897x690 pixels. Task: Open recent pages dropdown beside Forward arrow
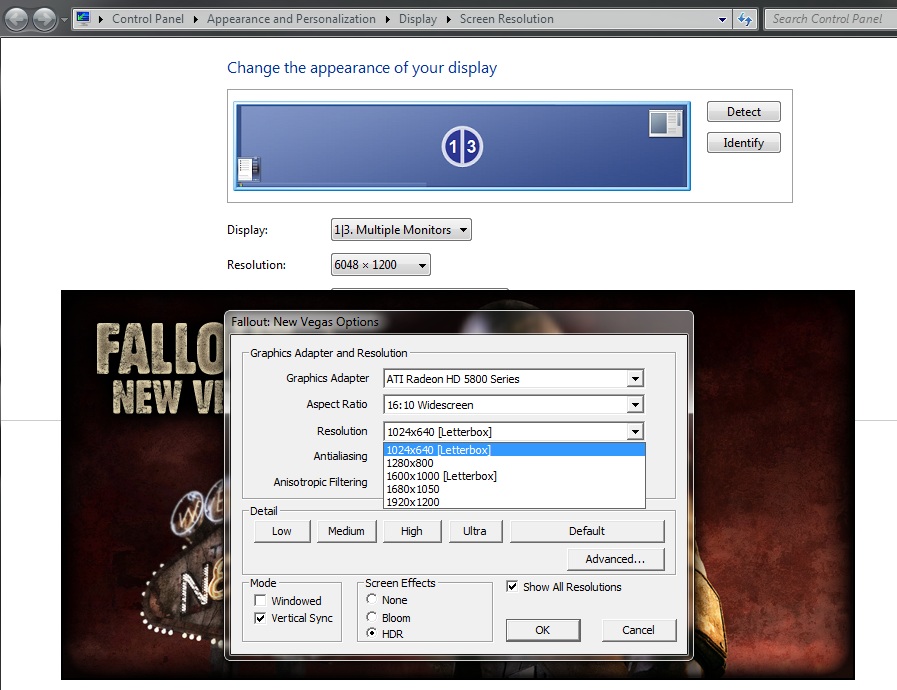64,20
